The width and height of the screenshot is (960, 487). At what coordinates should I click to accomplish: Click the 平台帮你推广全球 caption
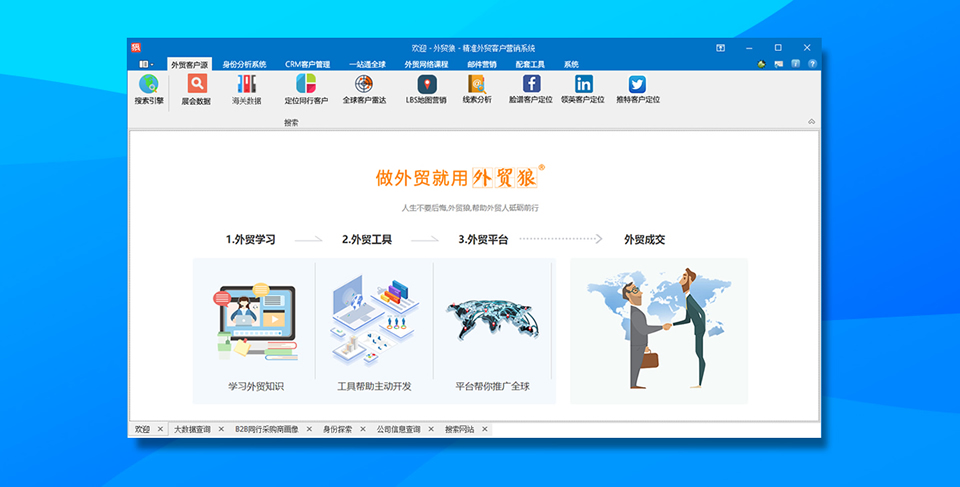pos(492,387)
